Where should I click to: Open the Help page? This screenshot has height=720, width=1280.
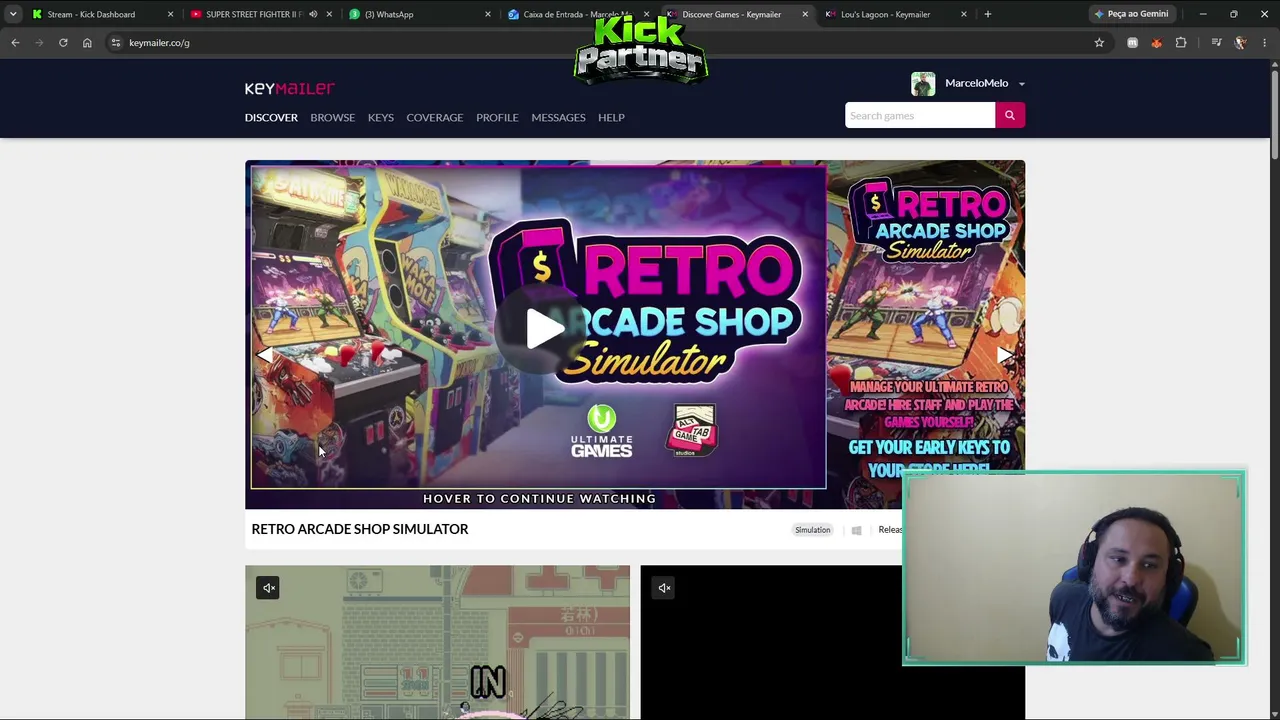coord(611,117)
